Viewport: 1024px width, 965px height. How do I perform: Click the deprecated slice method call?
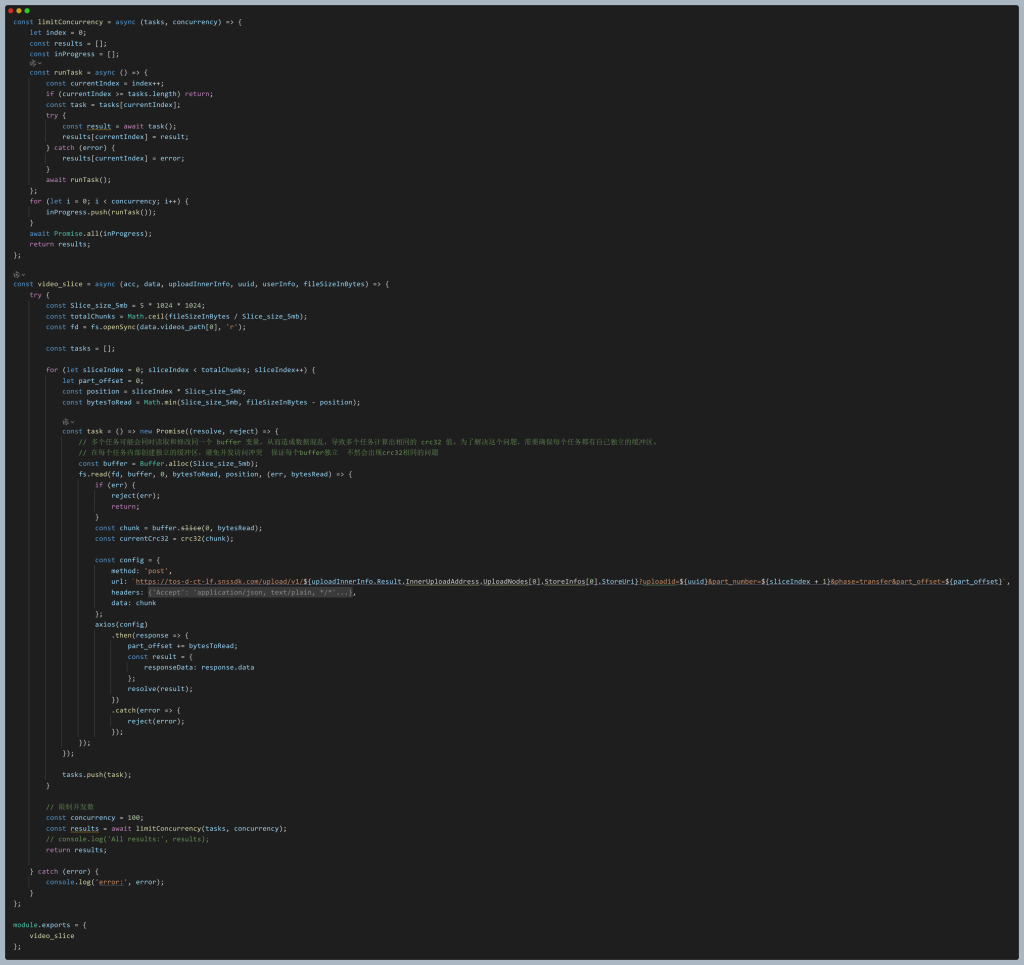point(191,527)
